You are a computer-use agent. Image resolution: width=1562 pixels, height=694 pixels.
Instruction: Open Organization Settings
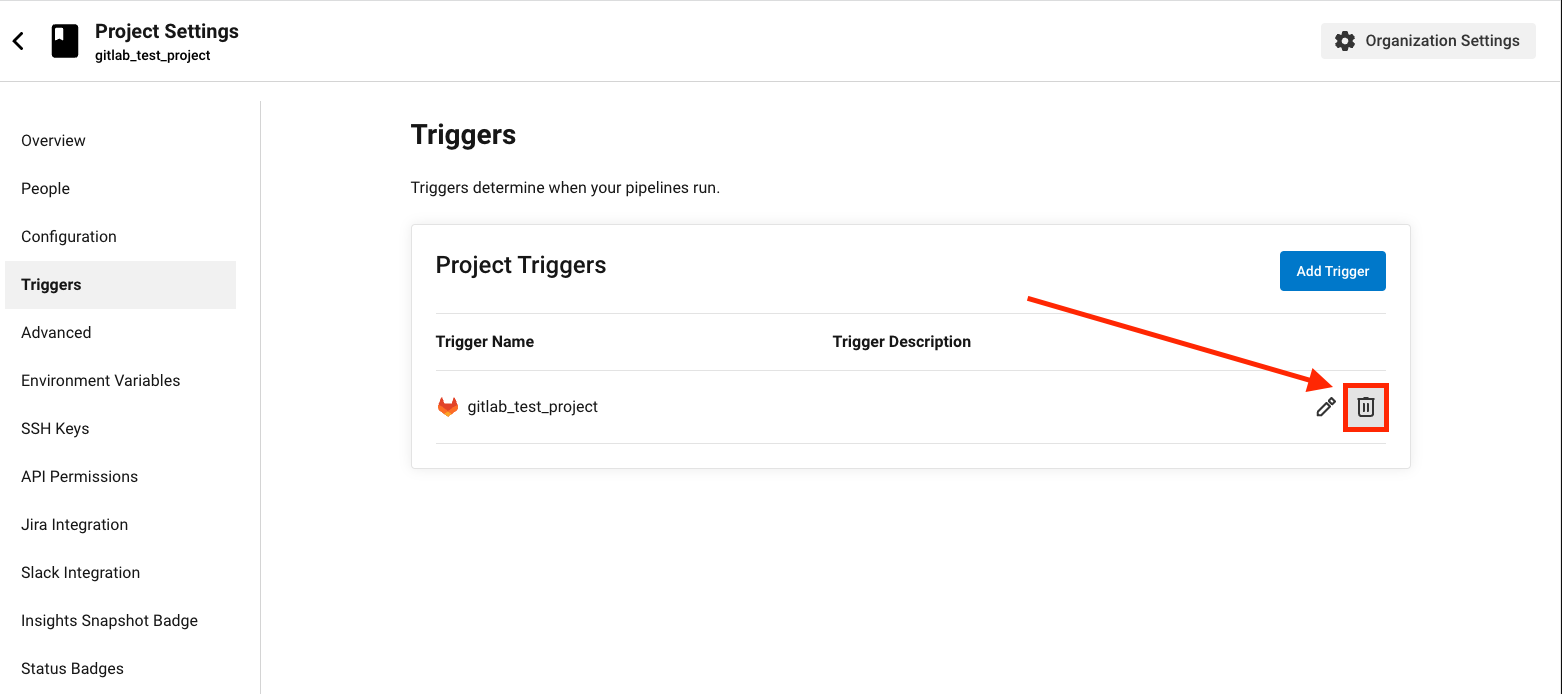1428,41
